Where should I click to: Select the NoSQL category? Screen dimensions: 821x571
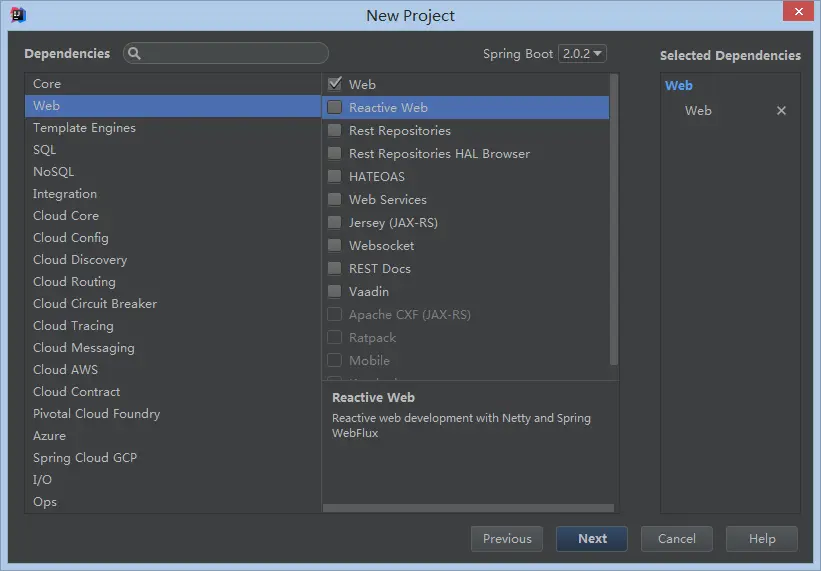tap(173, 172)
